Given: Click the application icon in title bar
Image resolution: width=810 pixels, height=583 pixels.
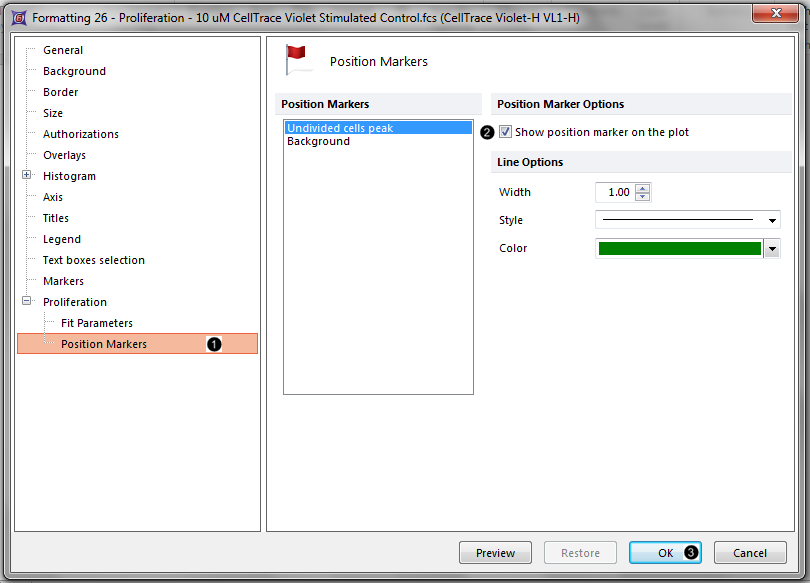Looking at the screenshot, I should point(18,17).
